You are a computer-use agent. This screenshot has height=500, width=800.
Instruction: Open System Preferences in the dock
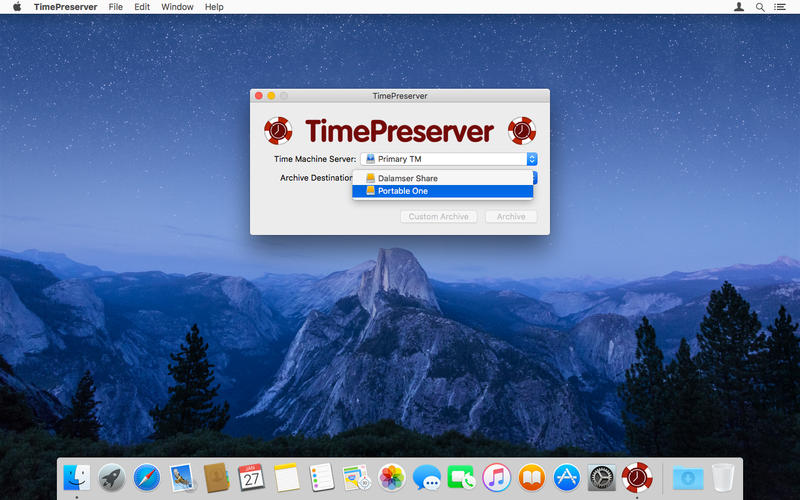pos(602,477)
